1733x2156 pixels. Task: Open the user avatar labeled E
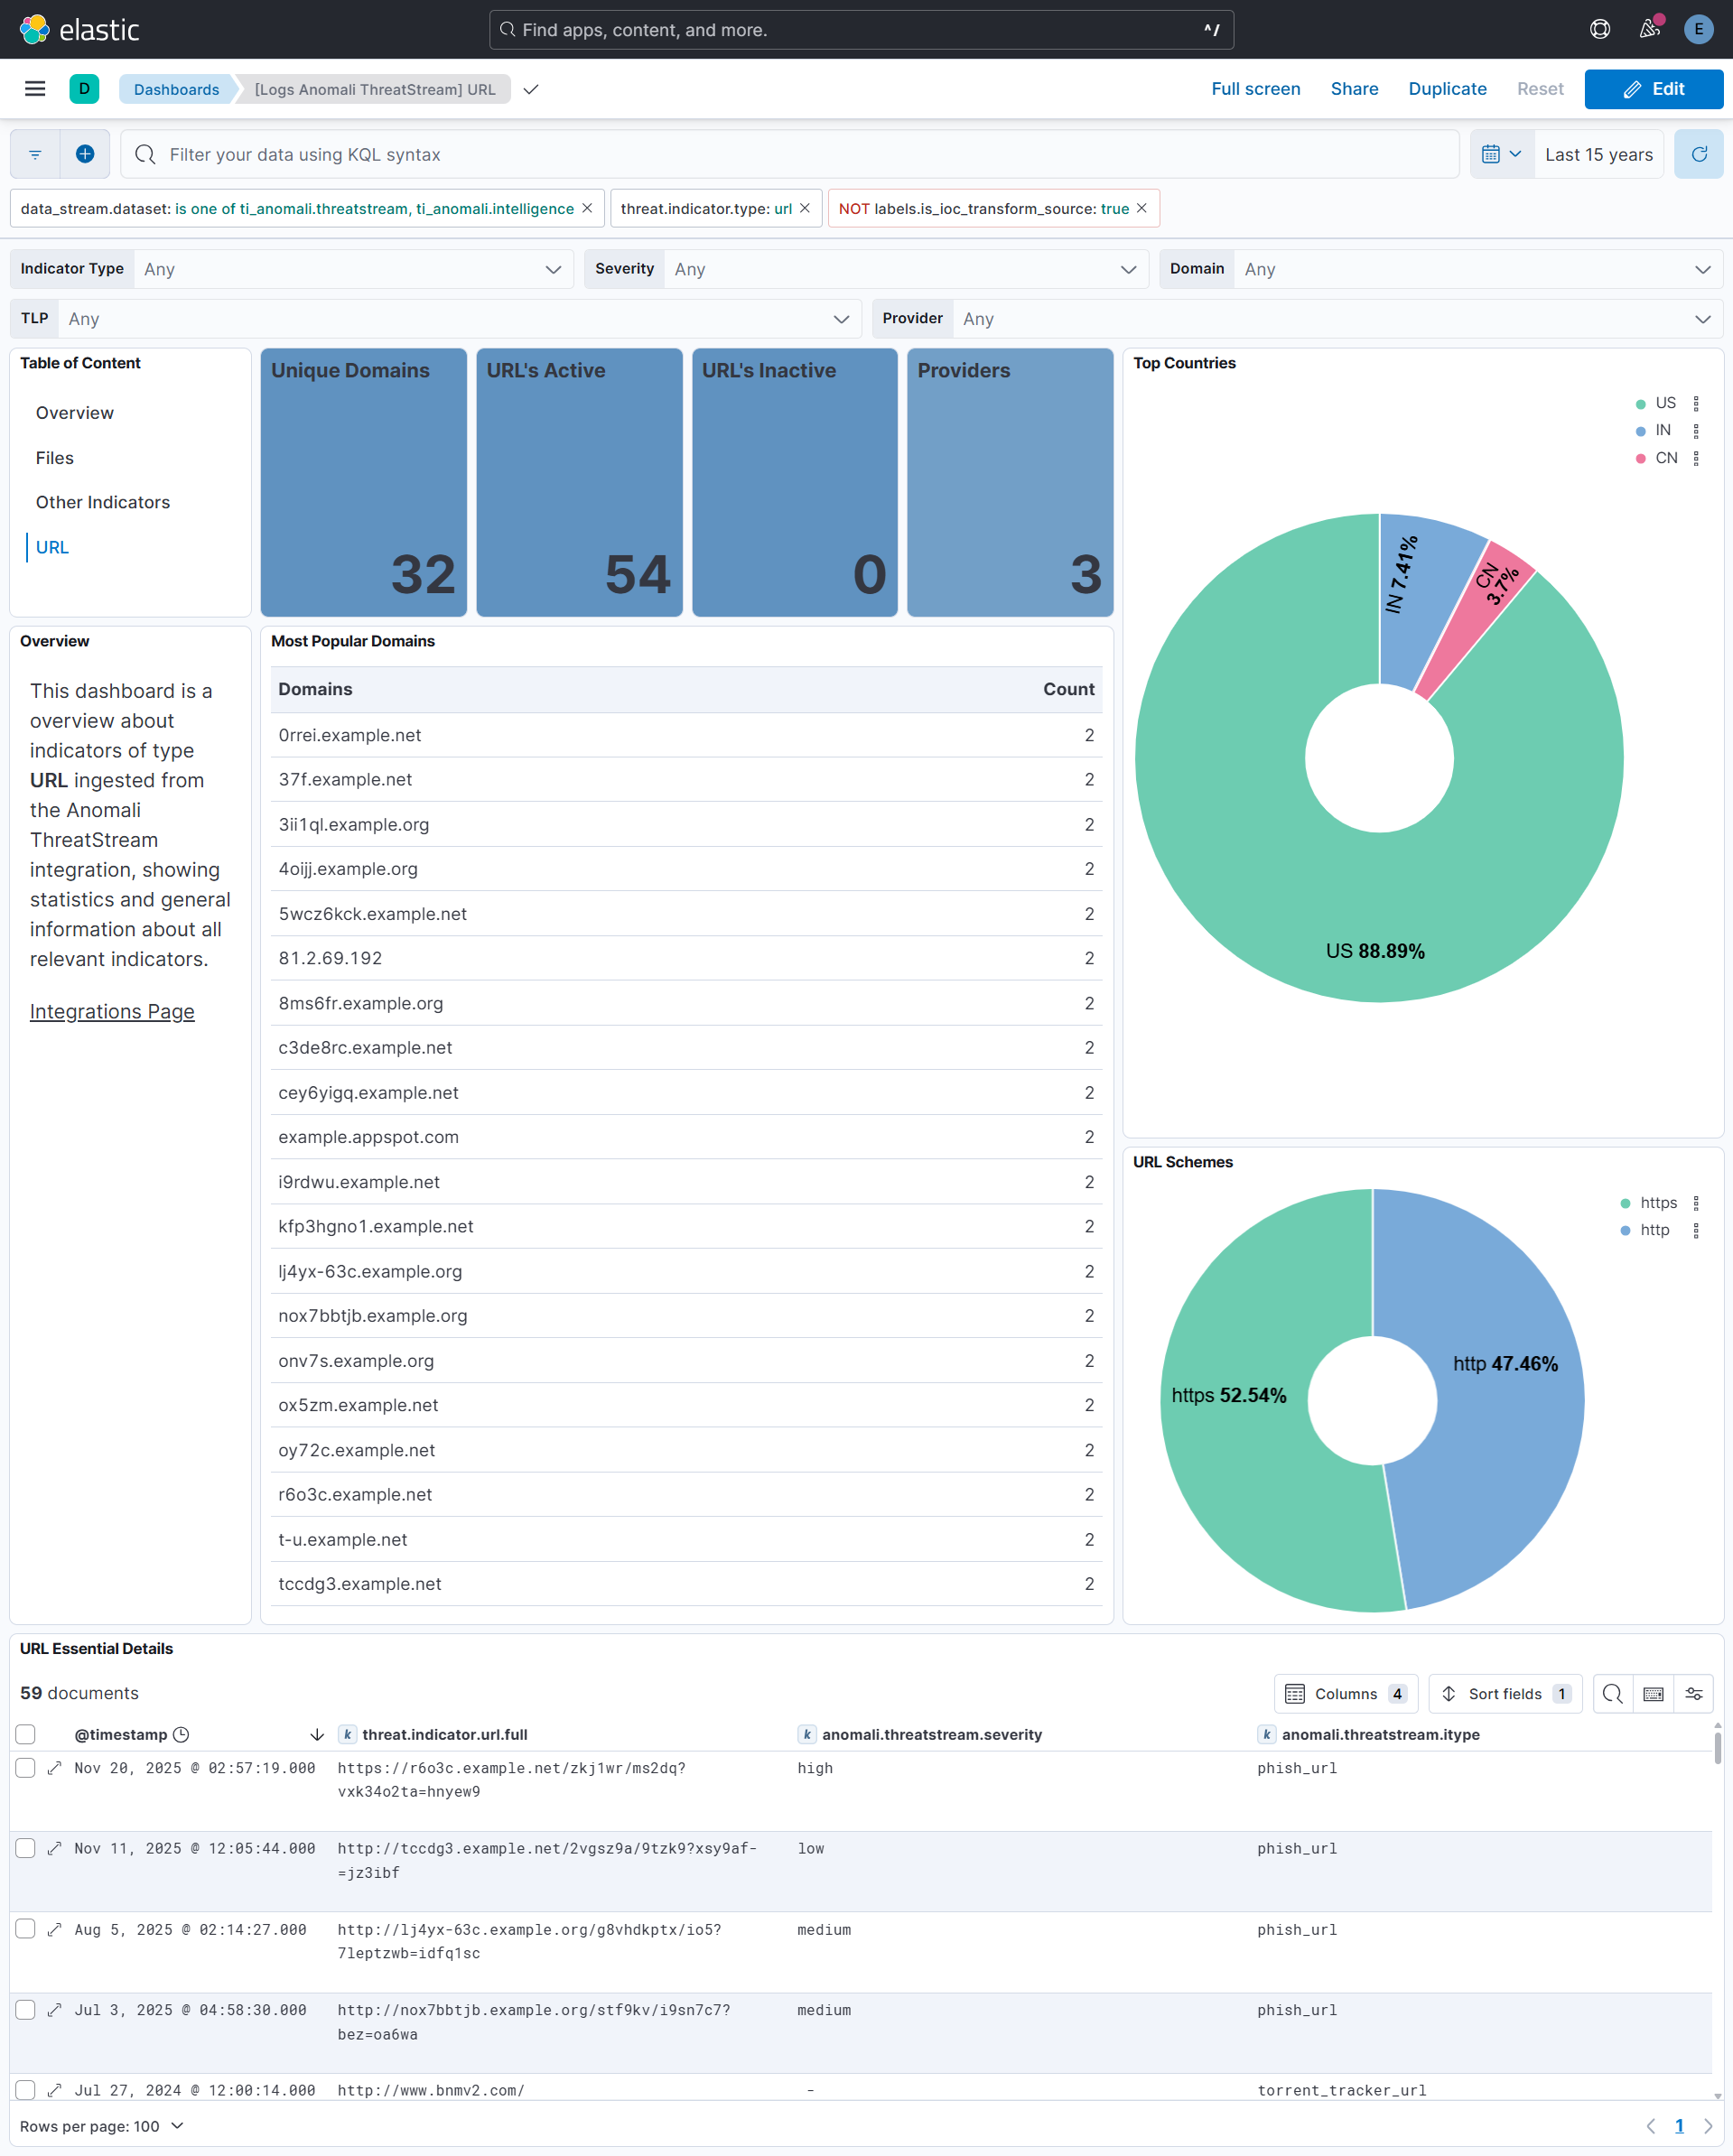[x=1698, y=29]
